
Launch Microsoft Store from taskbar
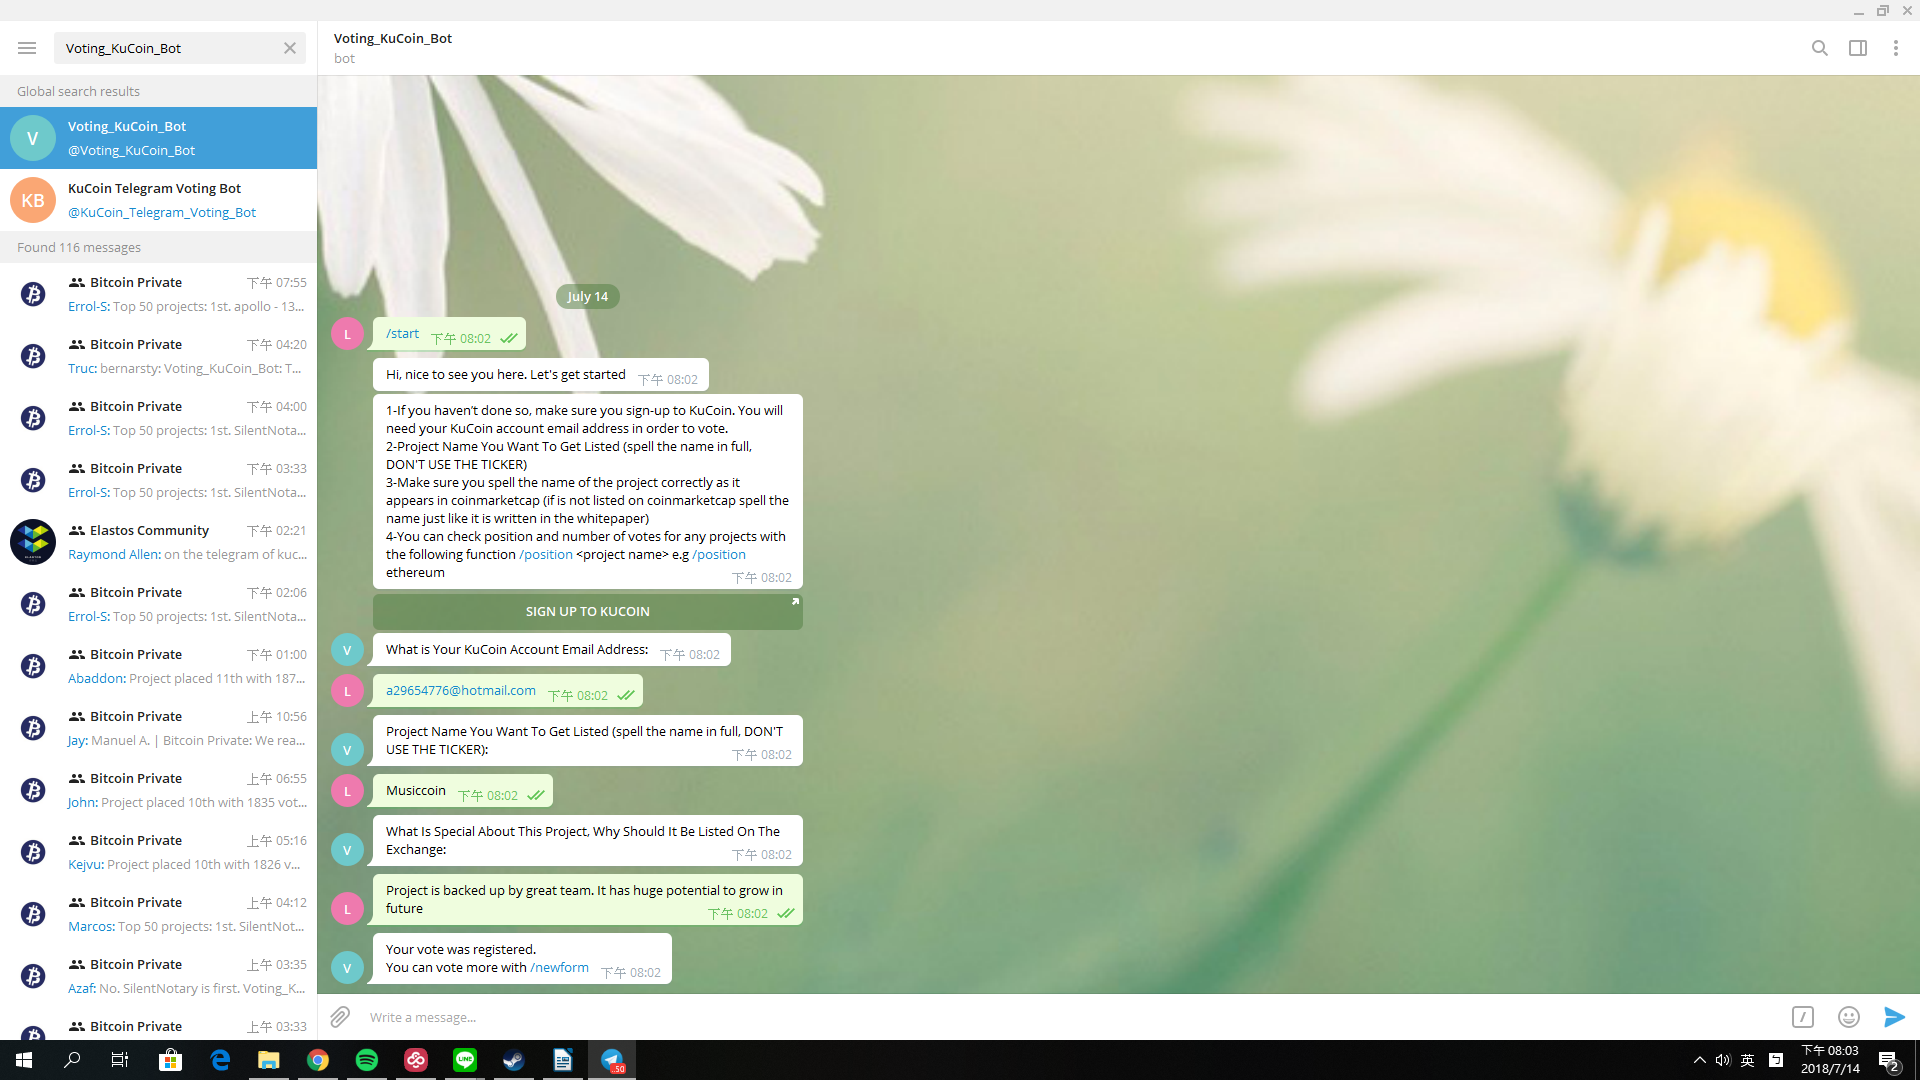click(x=171, y=1060)
